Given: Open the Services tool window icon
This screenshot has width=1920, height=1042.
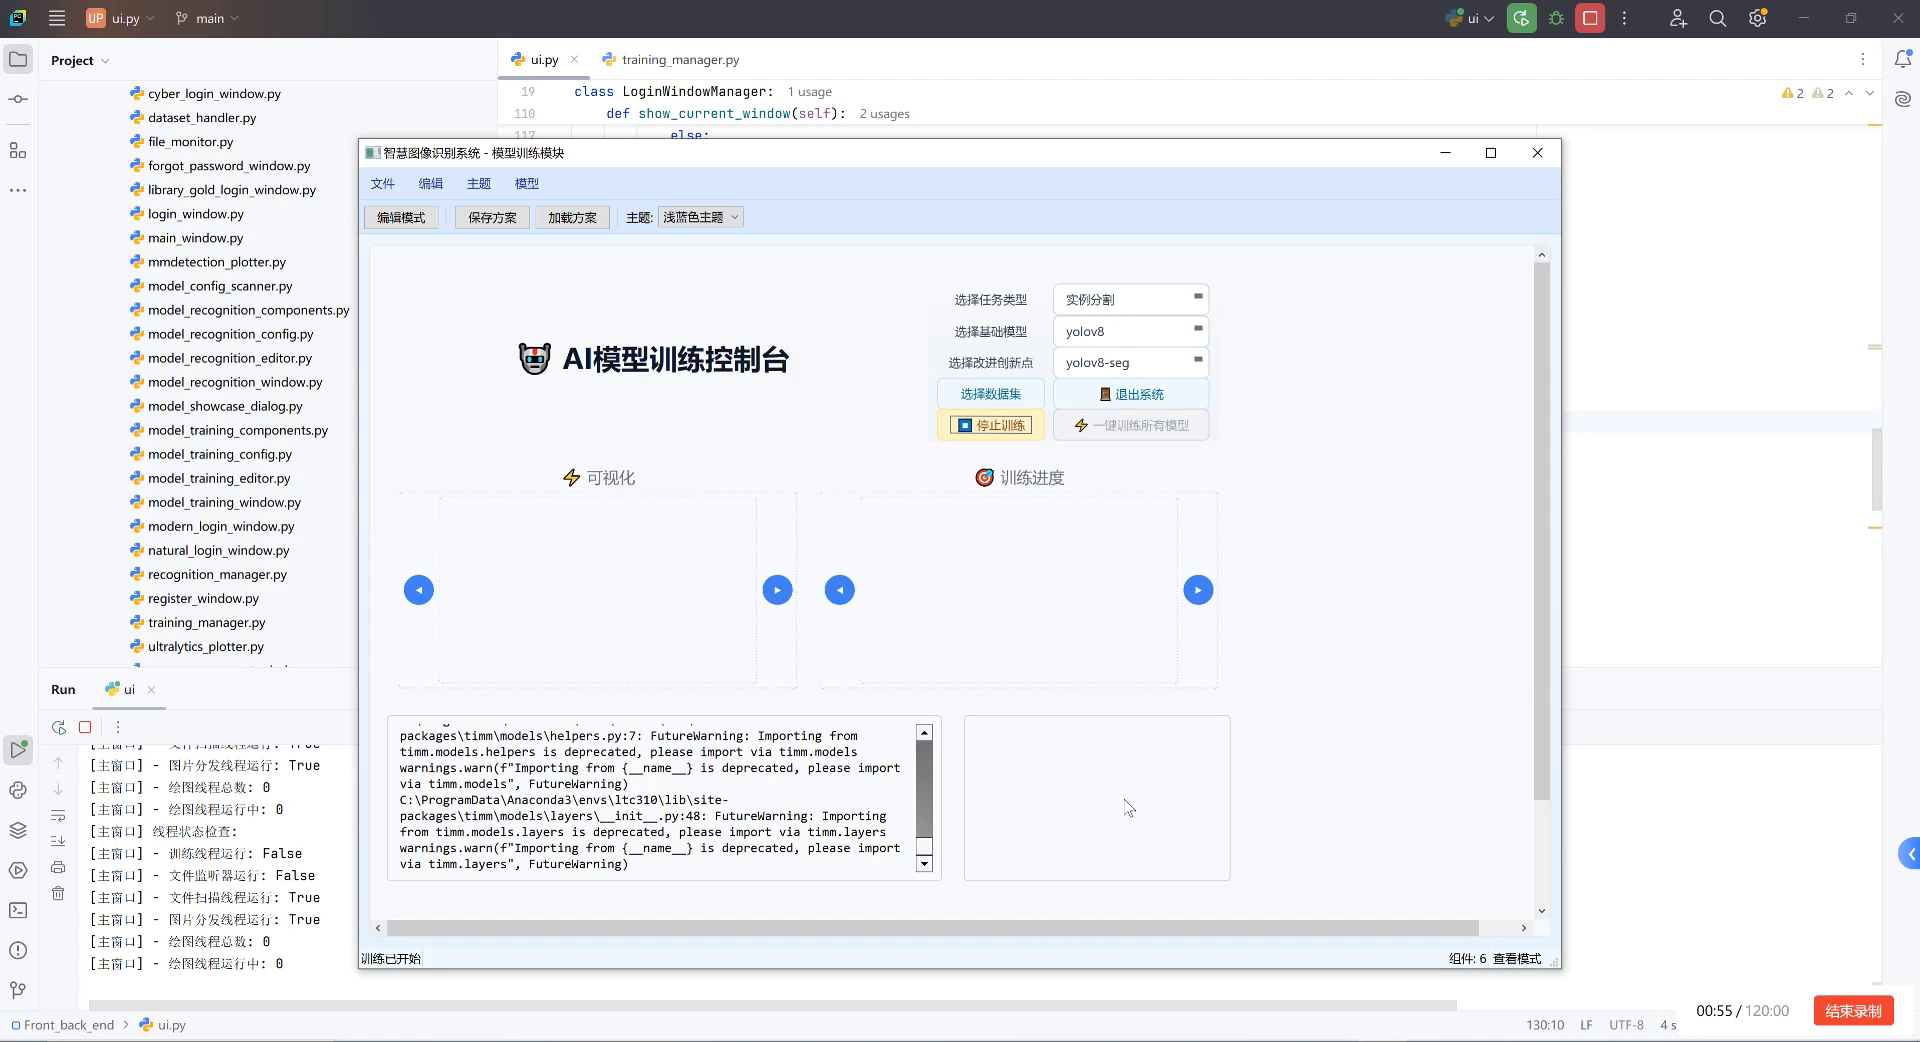Looking at the screenshot, I should [18, 870].
